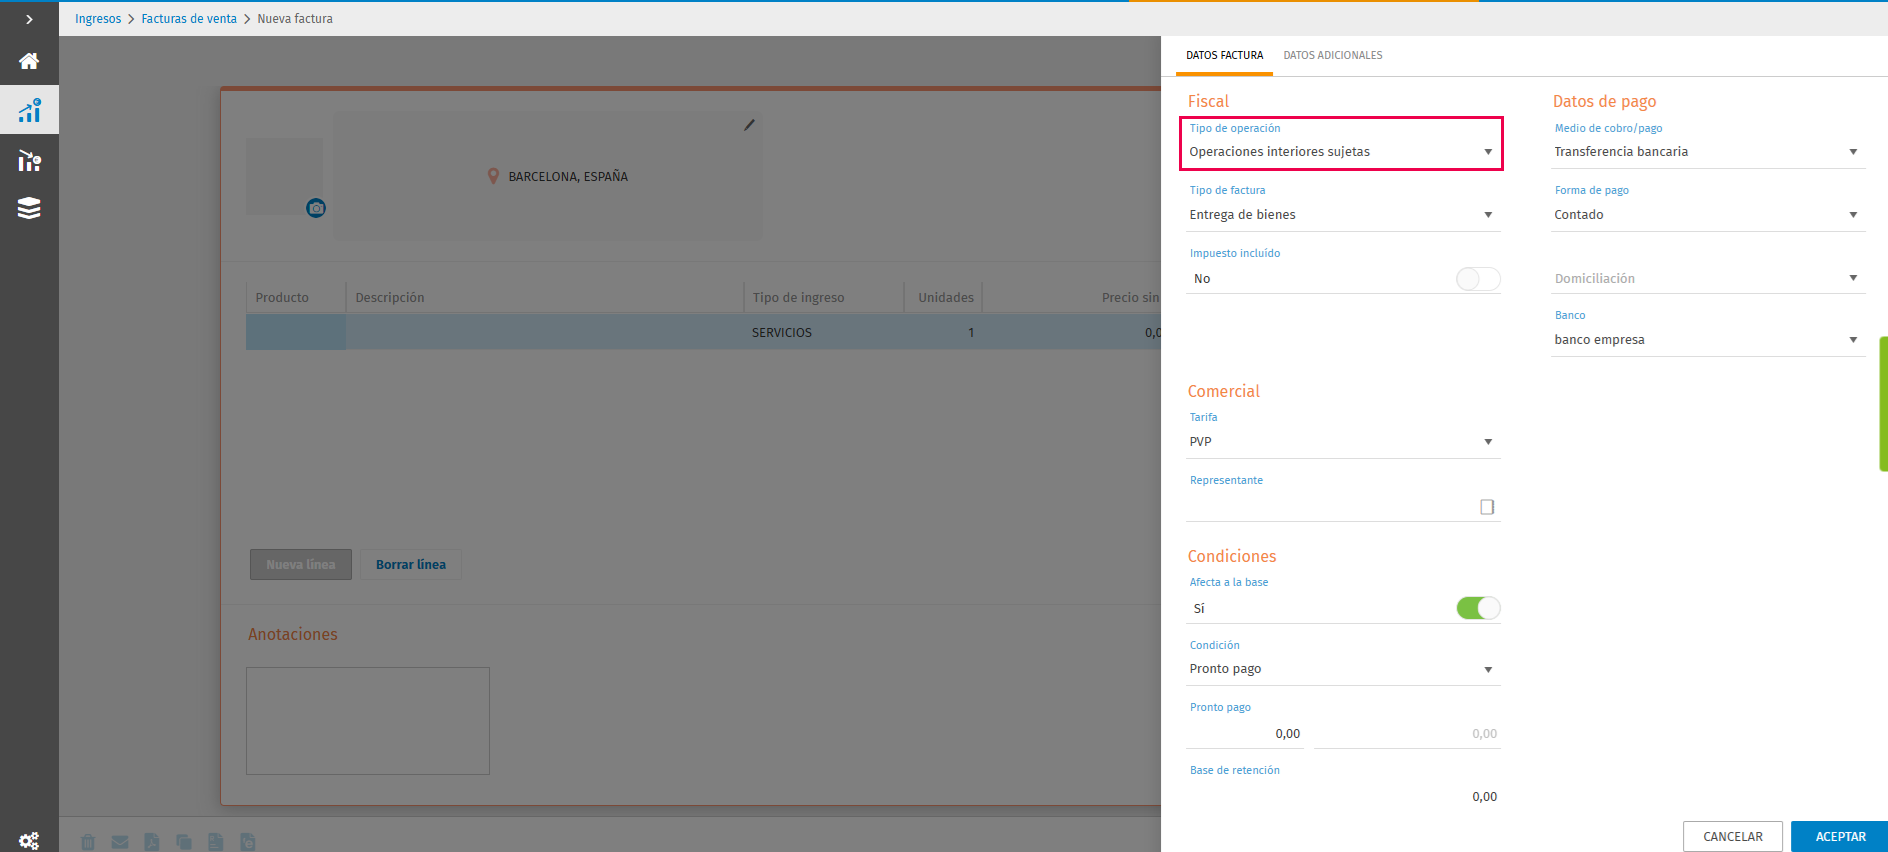Open the Forma de pago dropdown
The image size is (1888, 852).
(1708, 215)
